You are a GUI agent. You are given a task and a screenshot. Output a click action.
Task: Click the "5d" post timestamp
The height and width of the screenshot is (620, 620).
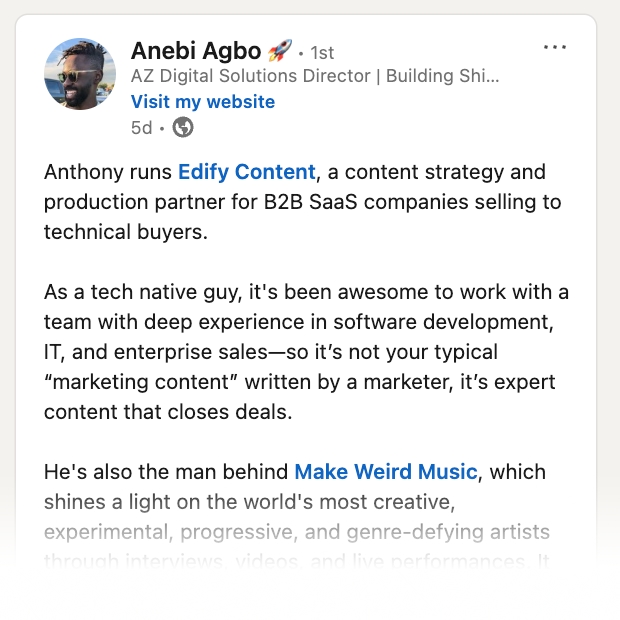(142, 127)
